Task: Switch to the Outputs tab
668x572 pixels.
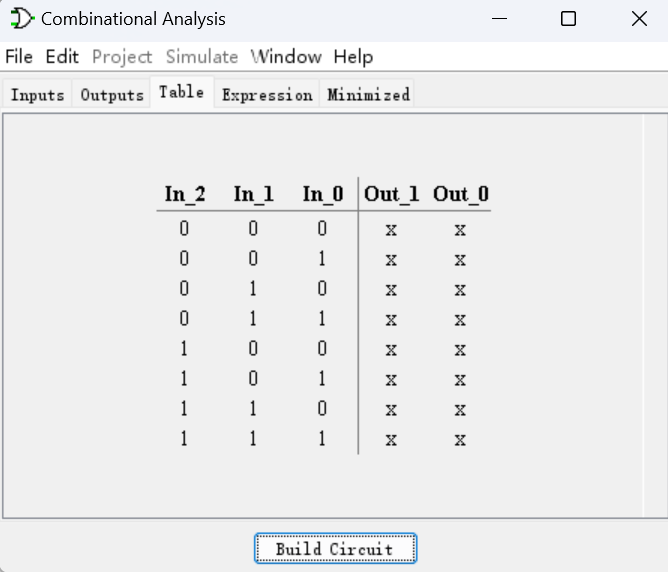Action: click(x=112, y=95)
